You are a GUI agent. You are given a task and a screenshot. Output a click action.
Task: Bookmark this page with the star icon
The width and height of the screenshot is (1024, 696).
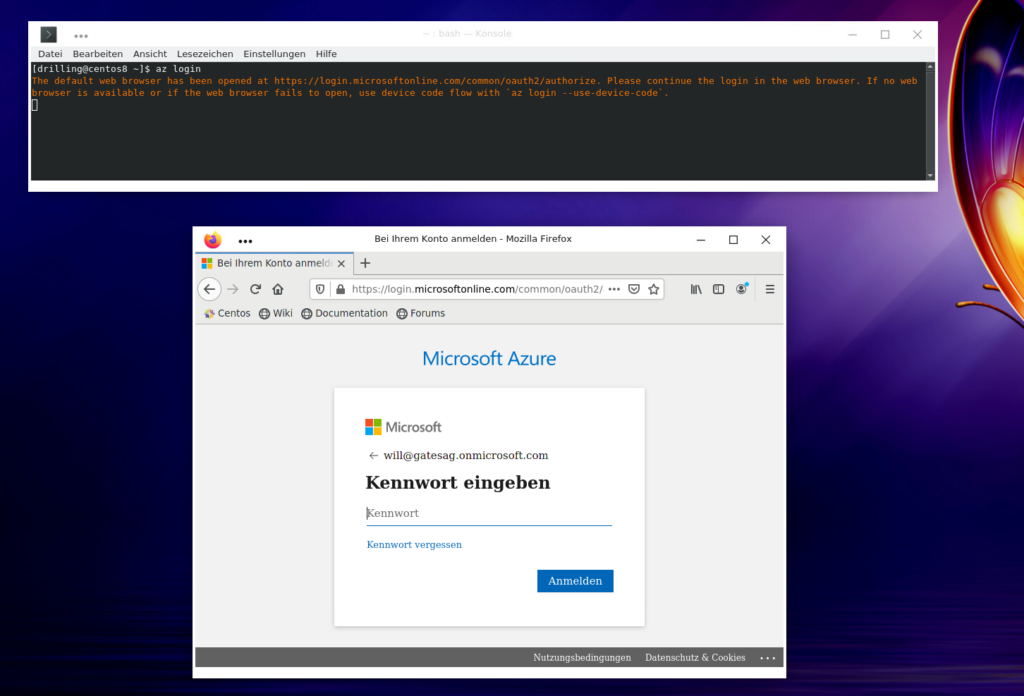tap(654, 289)
